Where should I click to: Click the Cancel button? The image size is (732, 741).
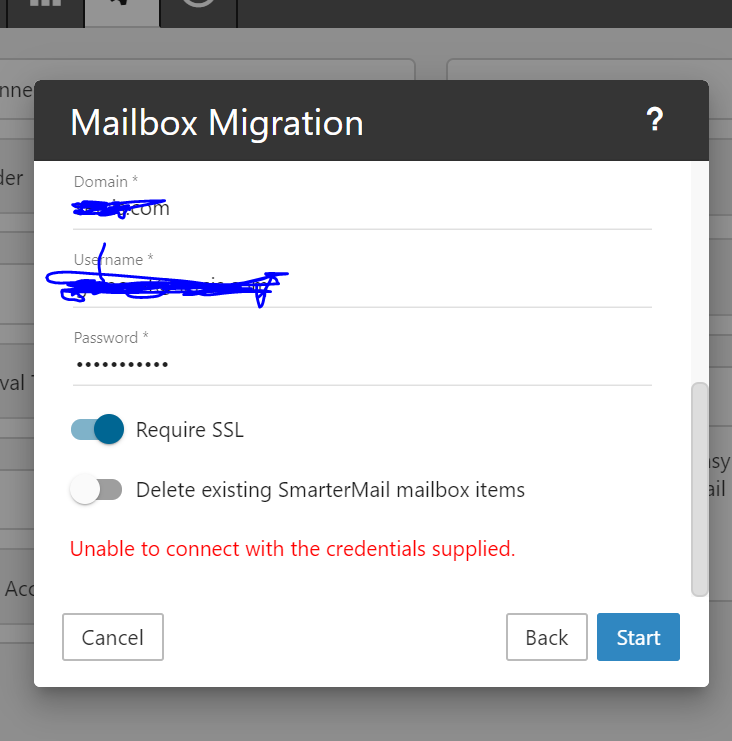(113, 637)
